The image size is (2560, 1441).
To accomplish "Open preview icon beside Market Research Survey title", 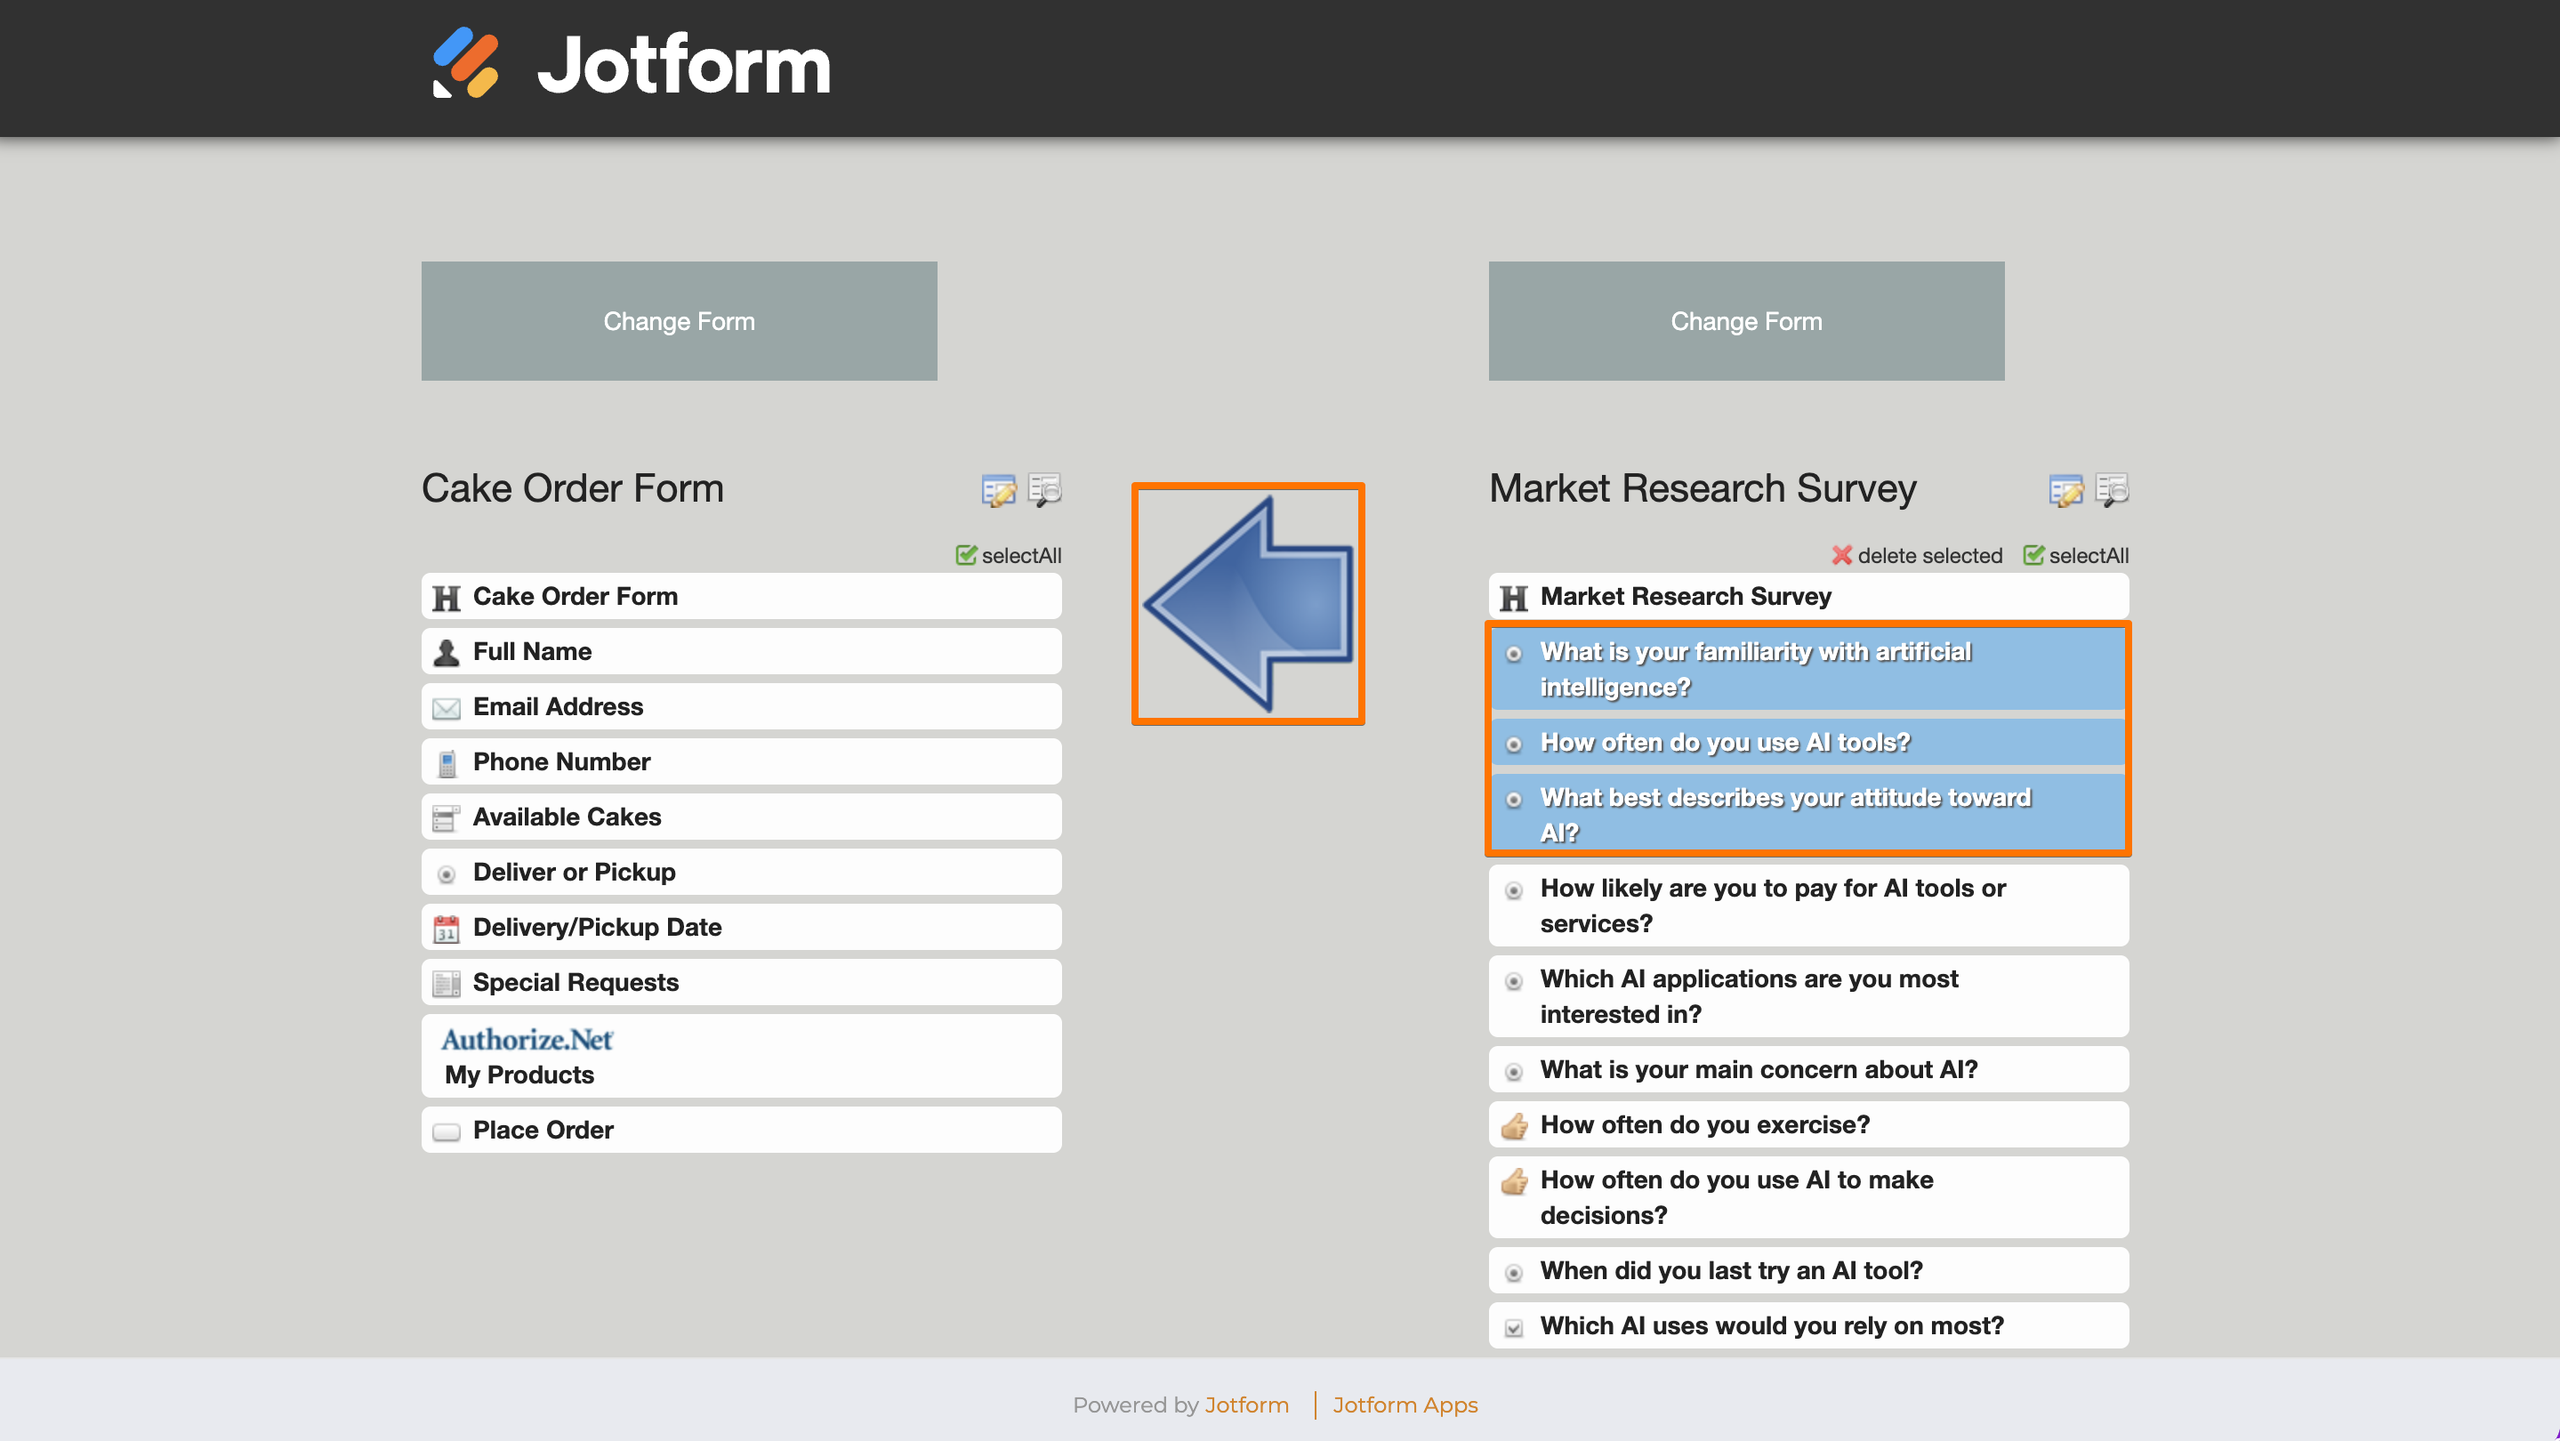I will [2112, 490].
